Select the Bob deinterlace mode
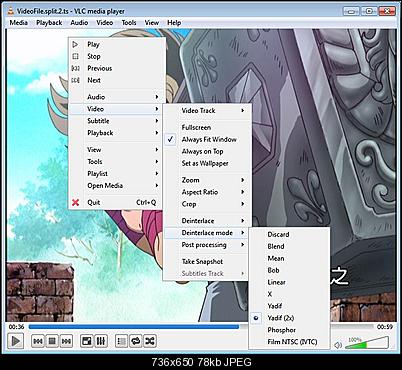This screenshot has height=370, width=402. [289, 270]
